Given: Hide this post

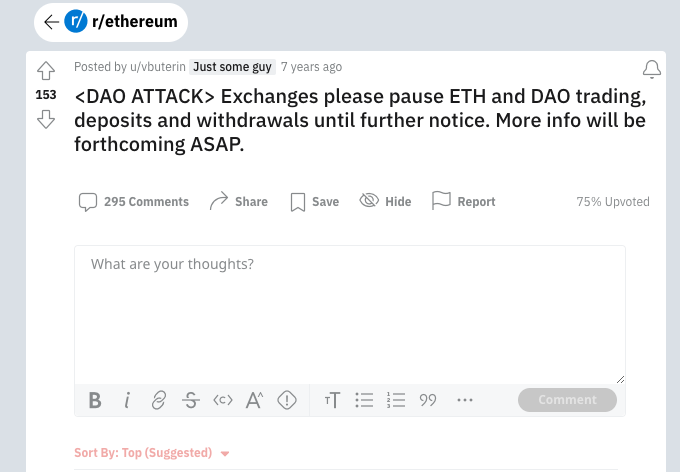Looking at the screenshot, I should pyautogui.click(x=385, y=201).
